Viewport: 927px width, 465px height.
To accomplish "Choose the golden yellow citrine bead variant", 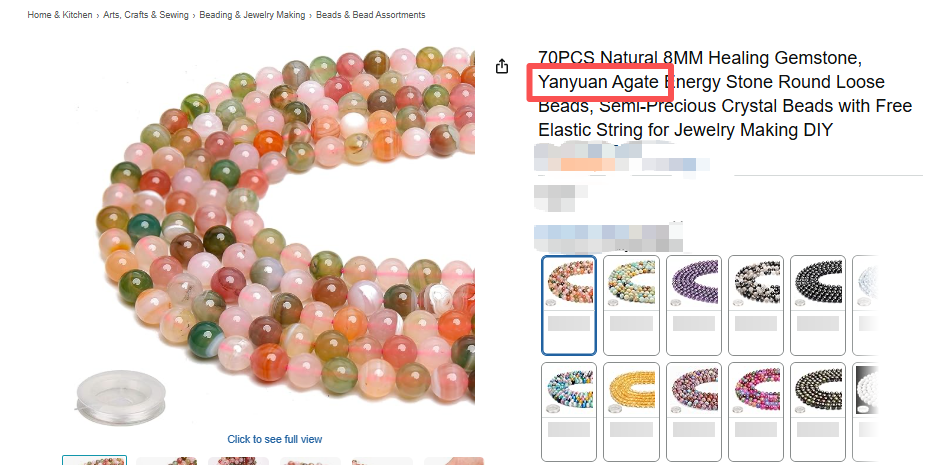I will (x=631, y=412).
